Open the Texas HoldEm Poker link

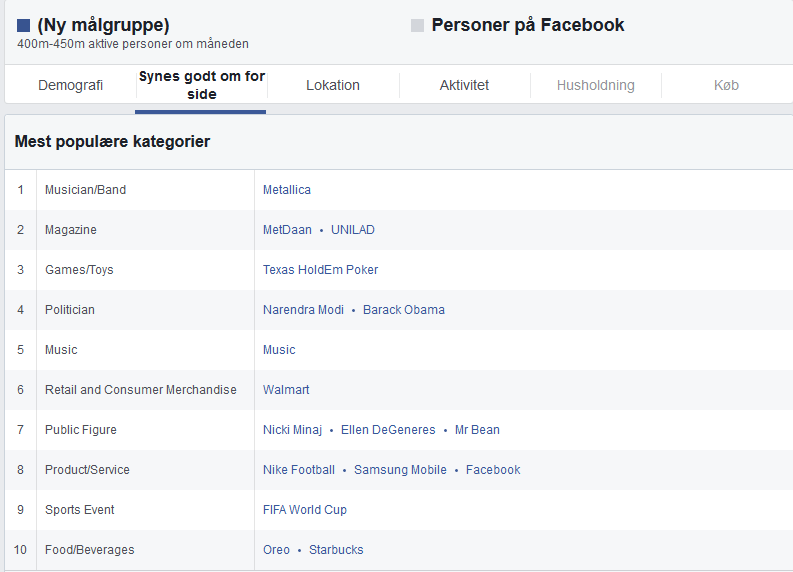[320, 270]
